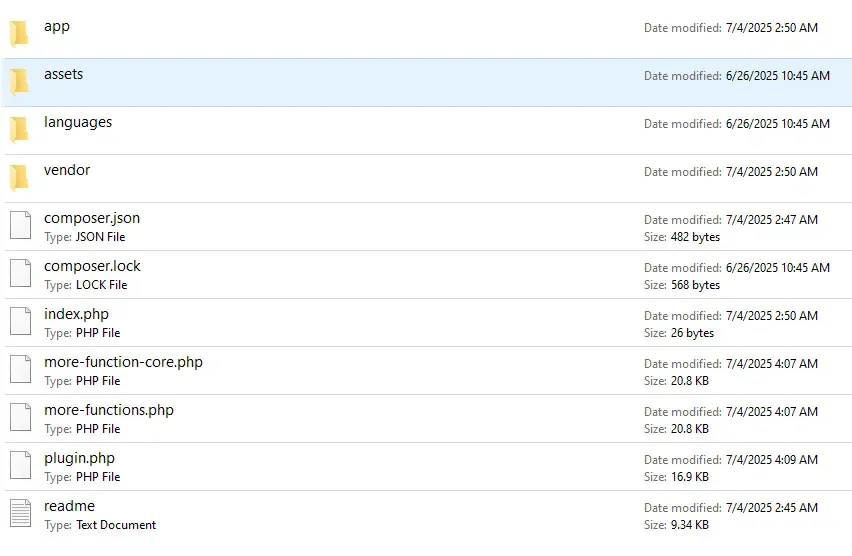Screen dimensions: 852x556
Task: Click the plugin.php file icon
Action: point(20,466)
